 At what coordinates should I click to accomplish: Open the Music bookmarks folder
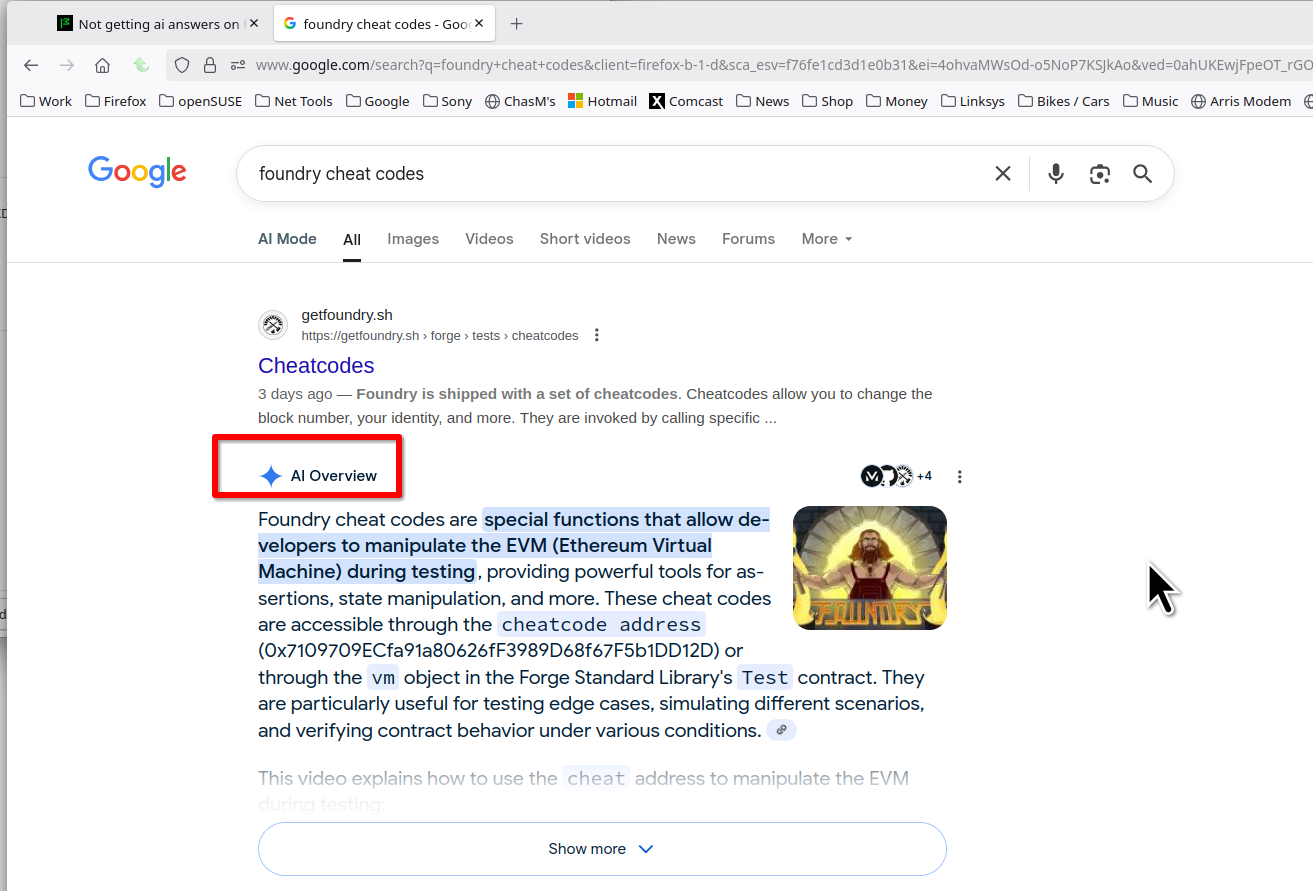pos(1151,101)
